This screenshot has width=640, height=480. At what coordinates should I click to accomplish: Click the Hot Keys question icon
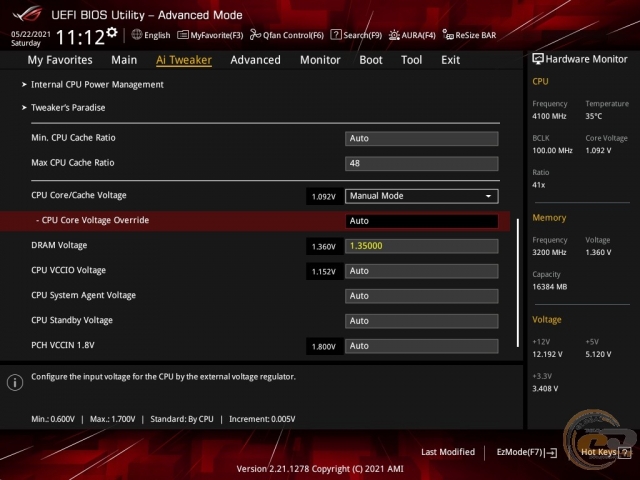pos(624,452)
